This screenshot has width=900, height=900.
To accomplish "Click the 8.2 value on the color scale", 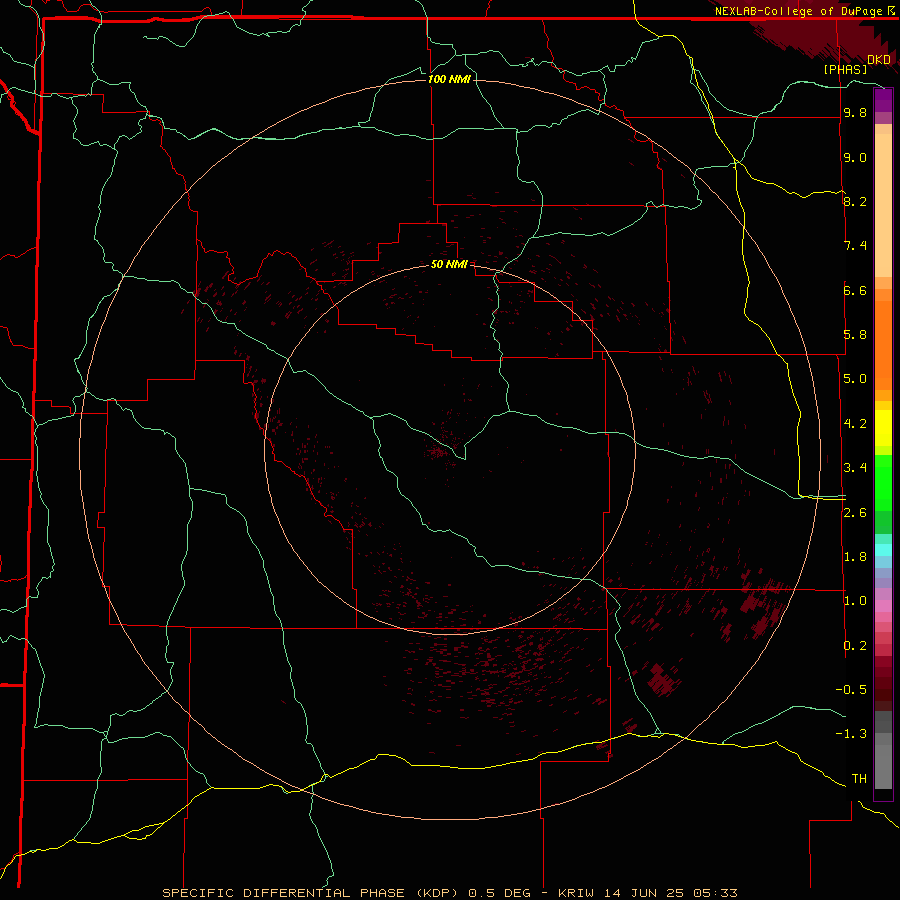I will tap(855, 201).
